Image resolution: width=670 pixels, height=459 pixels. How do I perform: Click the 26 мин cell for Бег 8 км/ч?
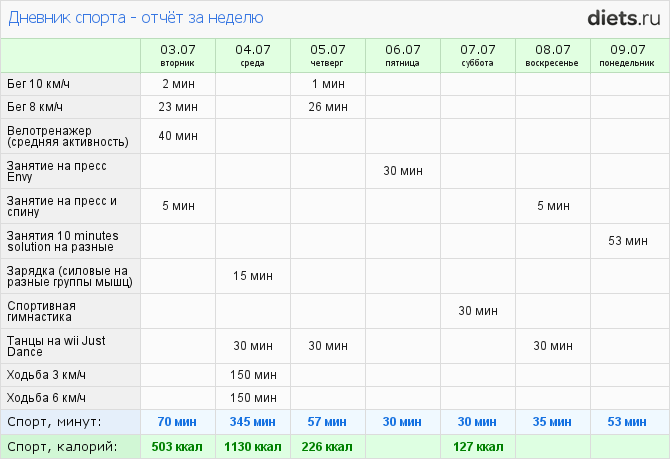[327, 107]
